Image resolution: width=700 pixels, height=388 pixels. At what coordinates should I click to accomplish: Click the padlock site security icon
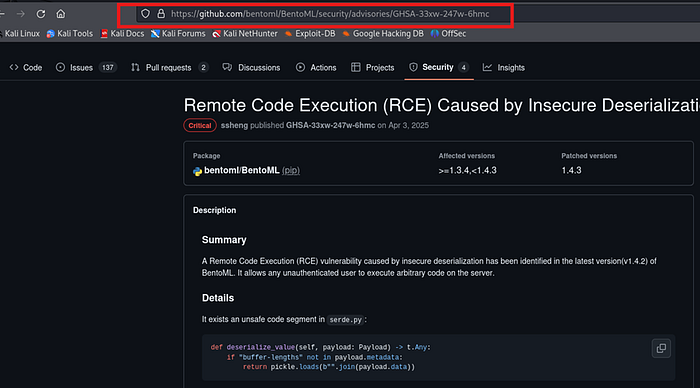(161, 14)
